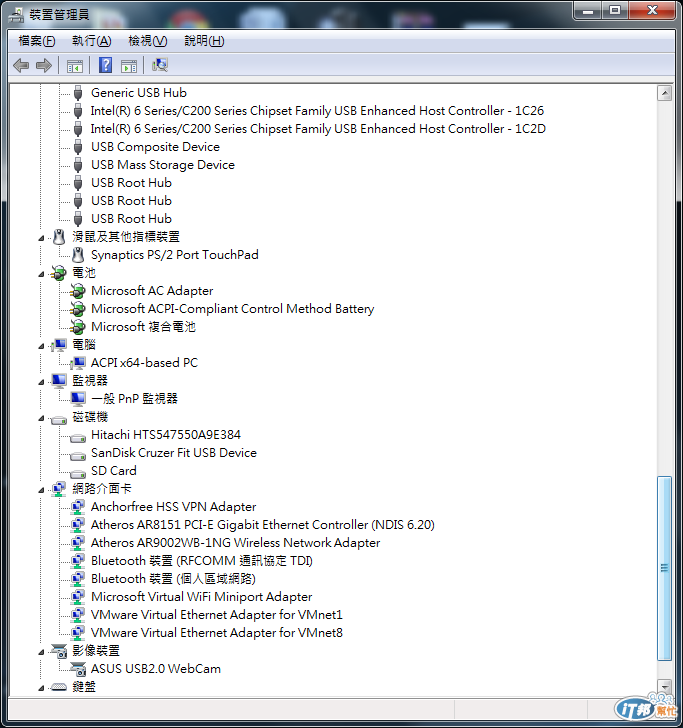The image size is (683, 728).
Task: Click Scan for hardware changes toolbar icon
Action: tap(160, 65)
